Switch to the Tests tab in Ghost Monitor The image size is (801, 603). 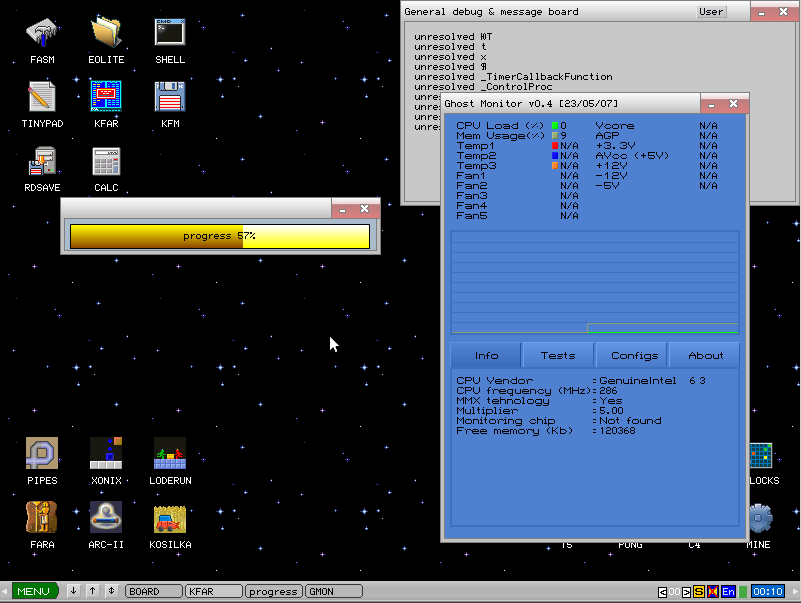(x=557, y=354)
